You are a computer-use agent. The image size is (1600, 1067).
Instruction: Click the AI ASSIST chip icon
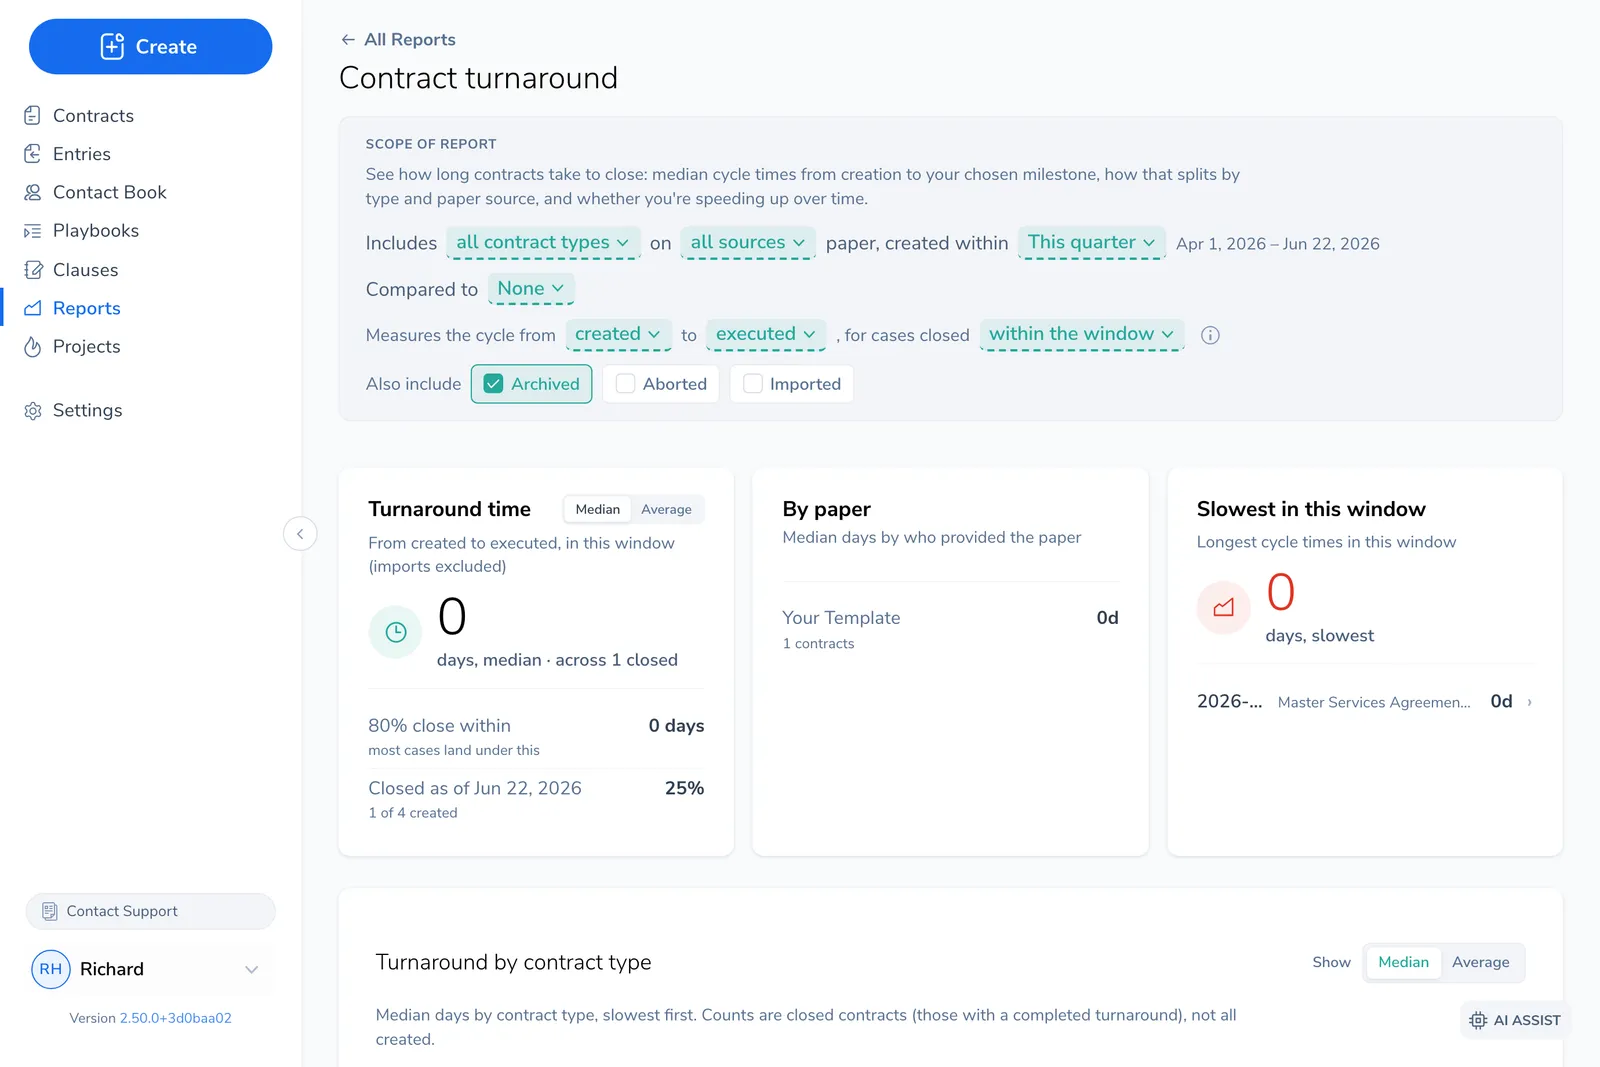(1478, 1020)
